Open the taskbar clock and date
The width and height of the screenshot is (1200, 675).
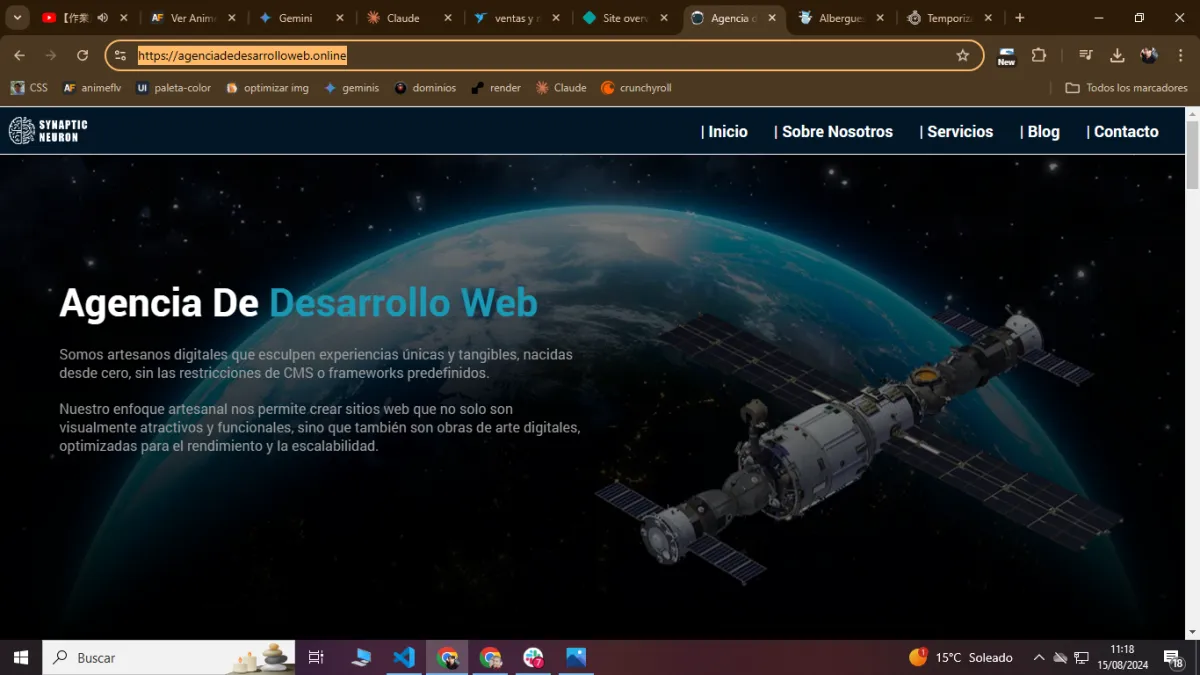click(x=1122, y=658)
